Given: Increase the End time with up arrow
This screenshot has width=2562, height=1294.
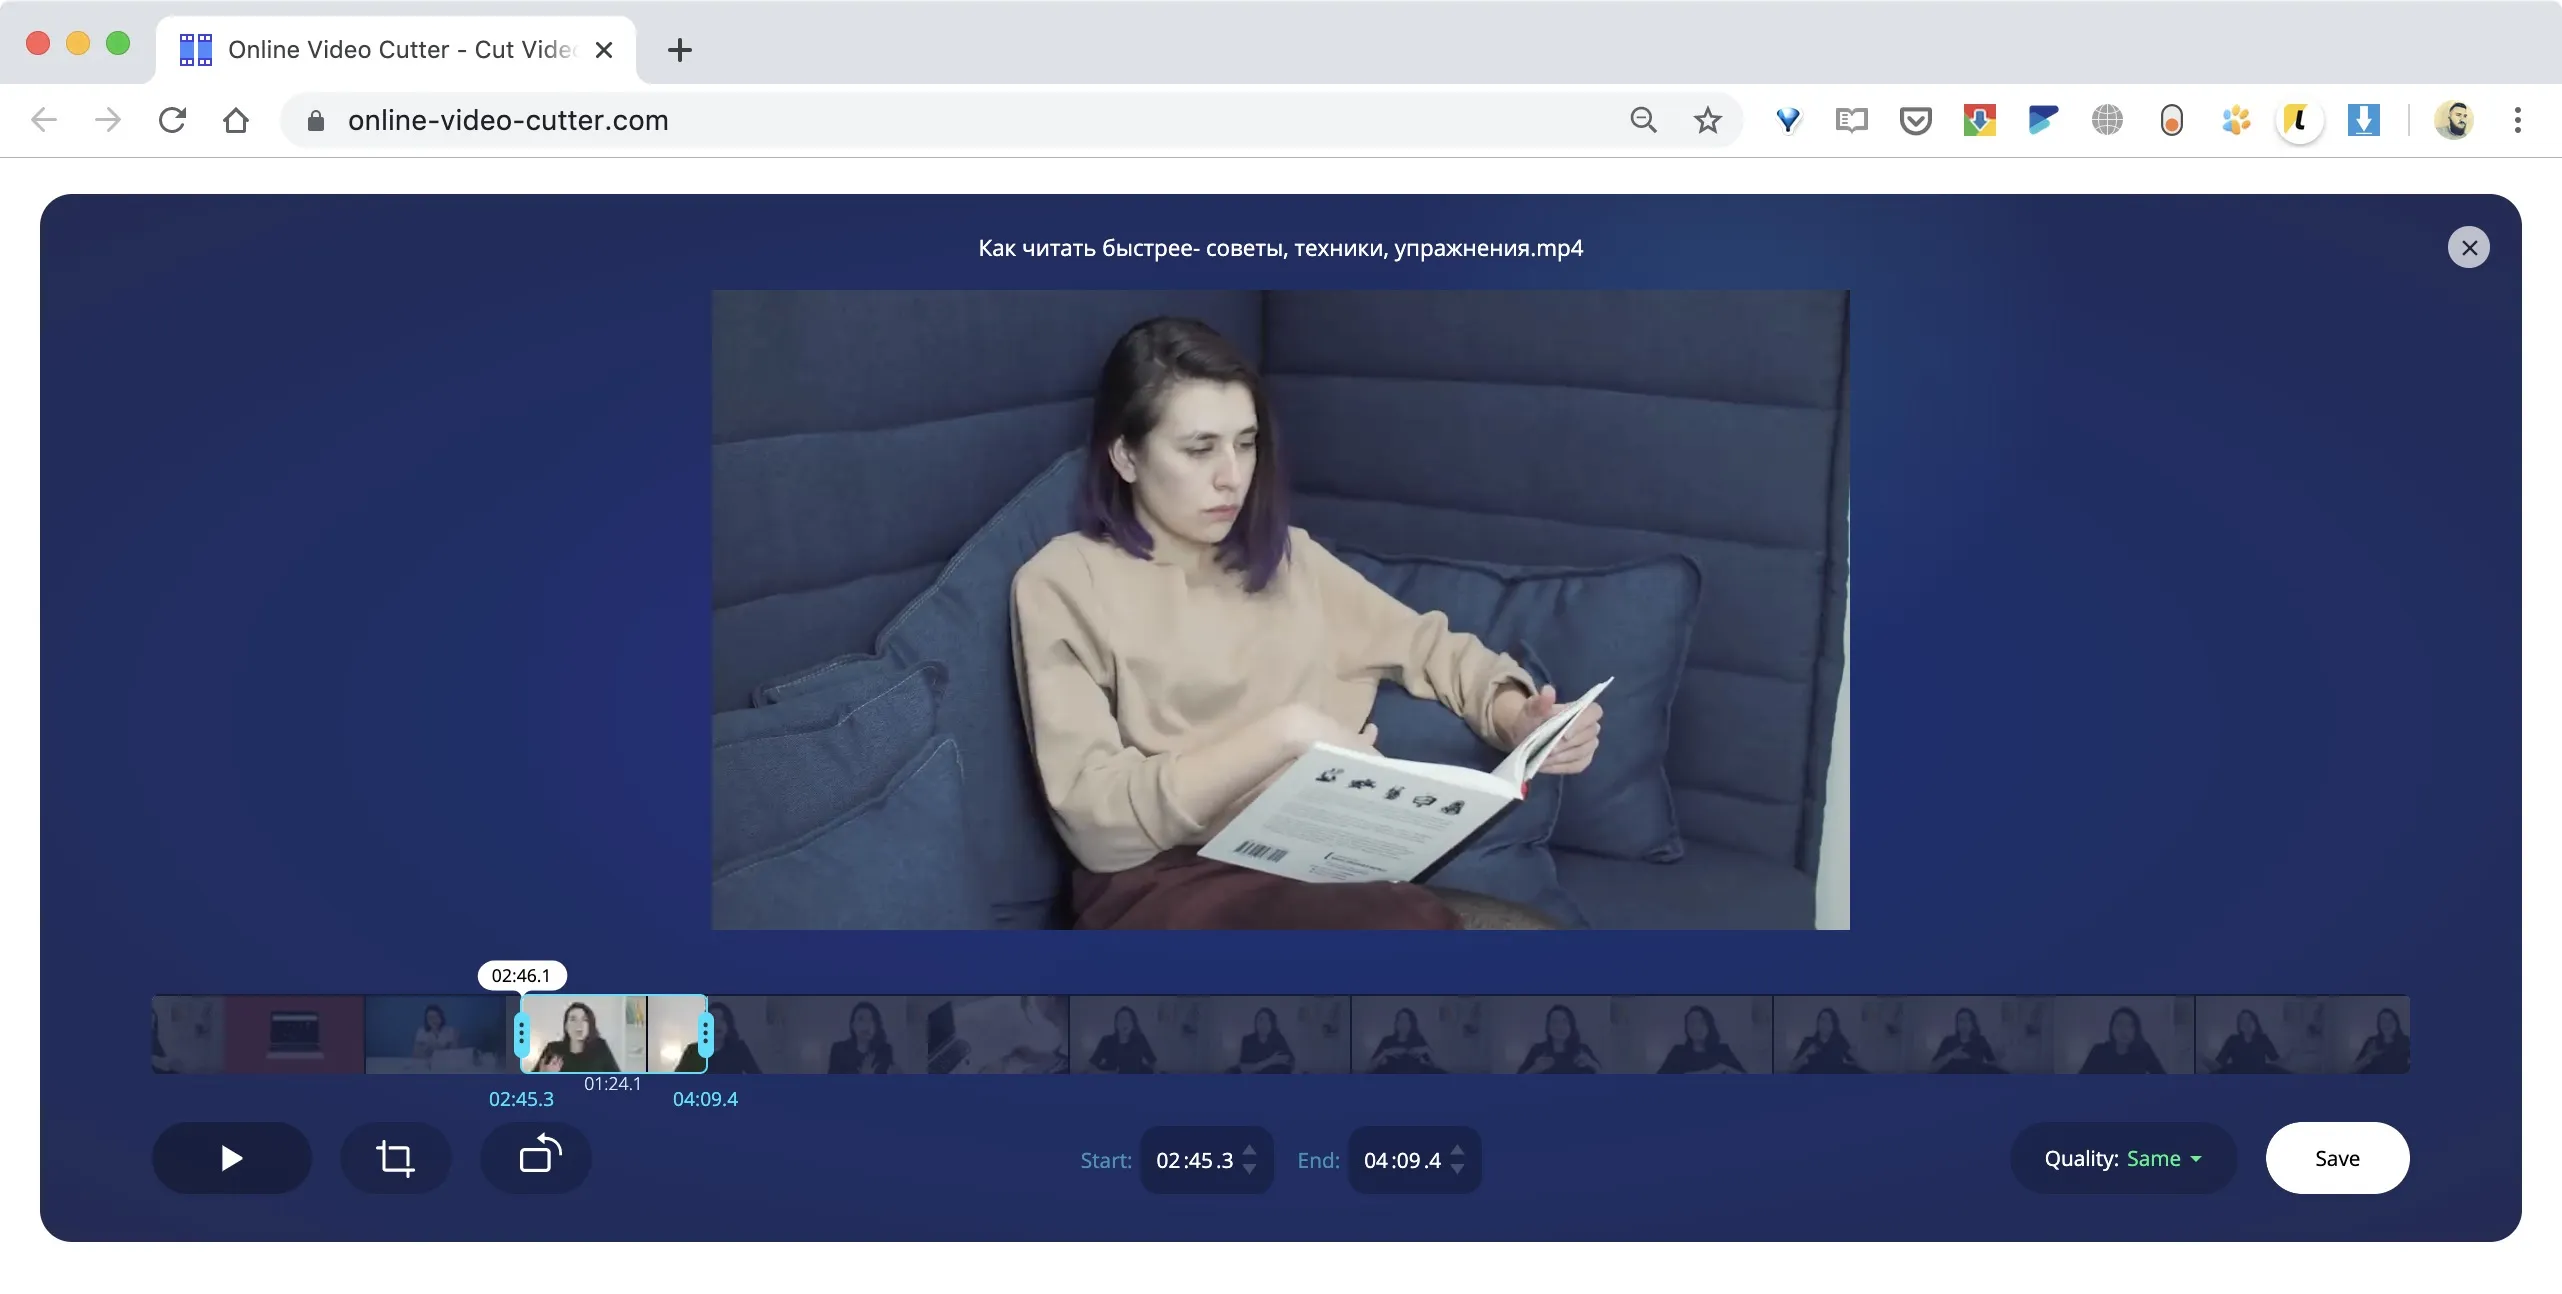Looking at the screenshot, I should pos(1458,1150).
